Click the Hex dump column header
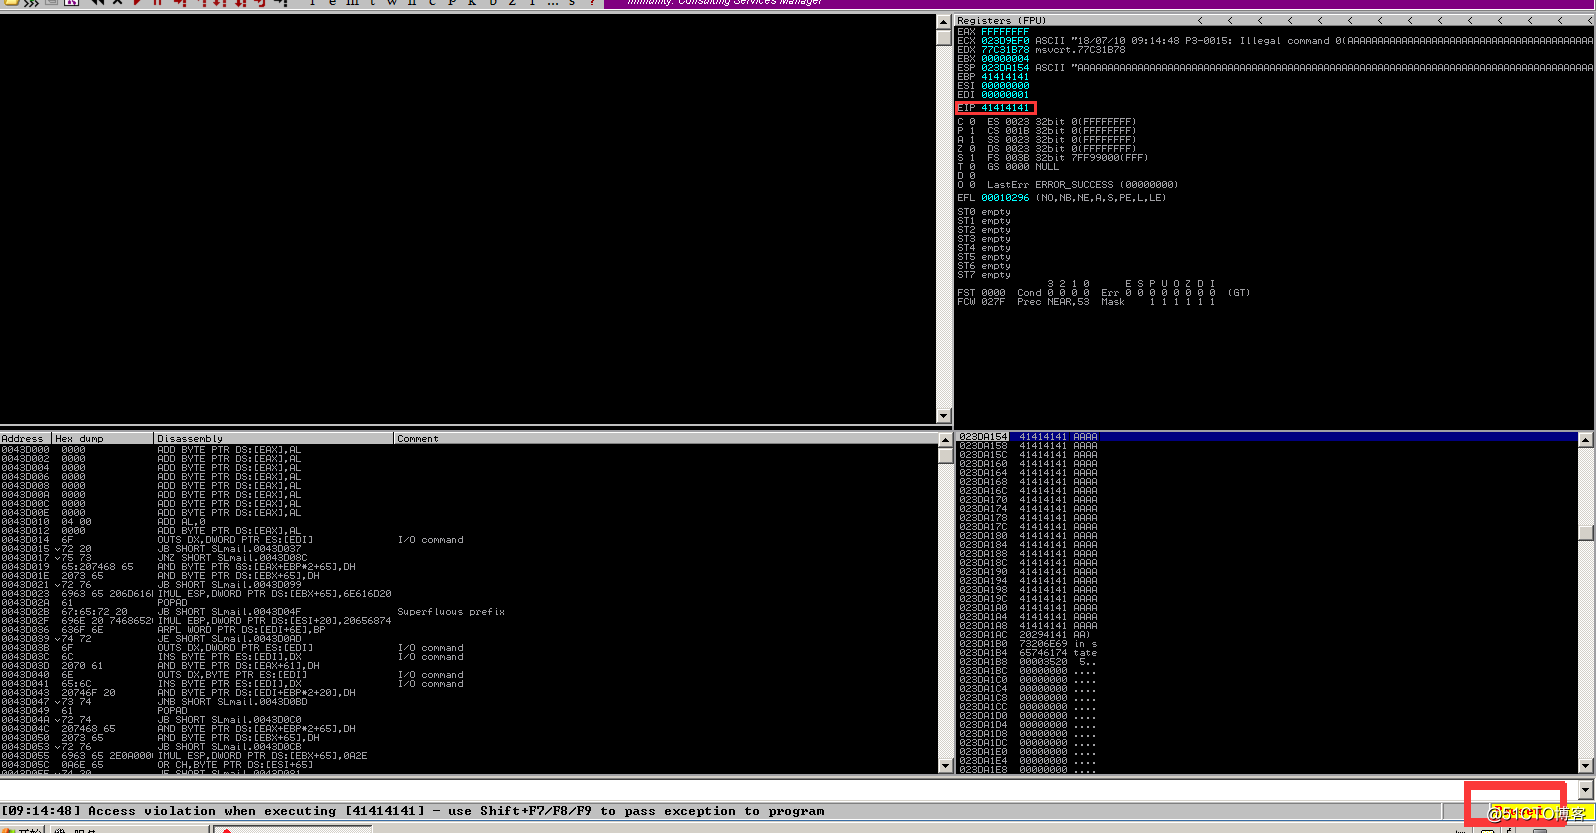This screenshot has width=1596, height=833. tap(103, 438)
